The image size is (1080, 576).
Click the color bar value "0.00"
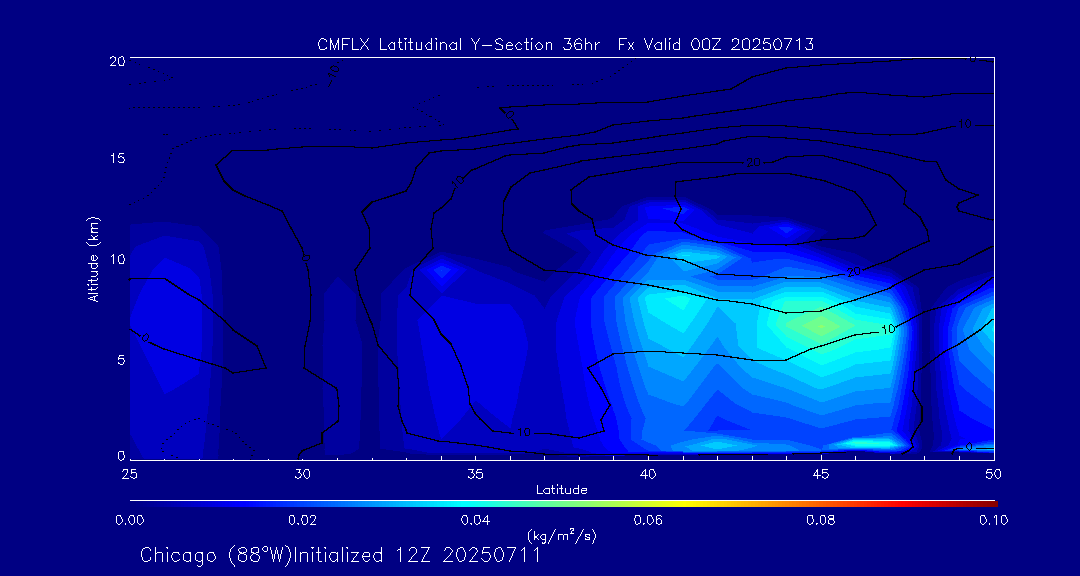(129, 520)
